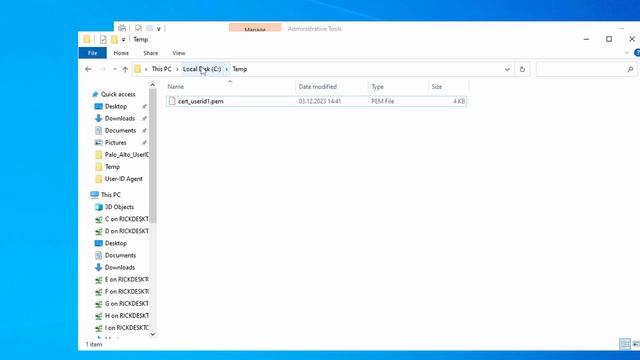The image size is (640, 360).
Task: Select the cert_userid1.pem file
Action: pos(316,101)
